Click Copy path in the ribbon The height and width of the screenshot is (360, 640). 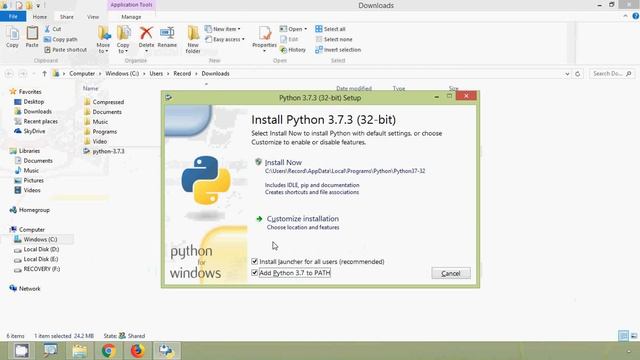[60, 40]
